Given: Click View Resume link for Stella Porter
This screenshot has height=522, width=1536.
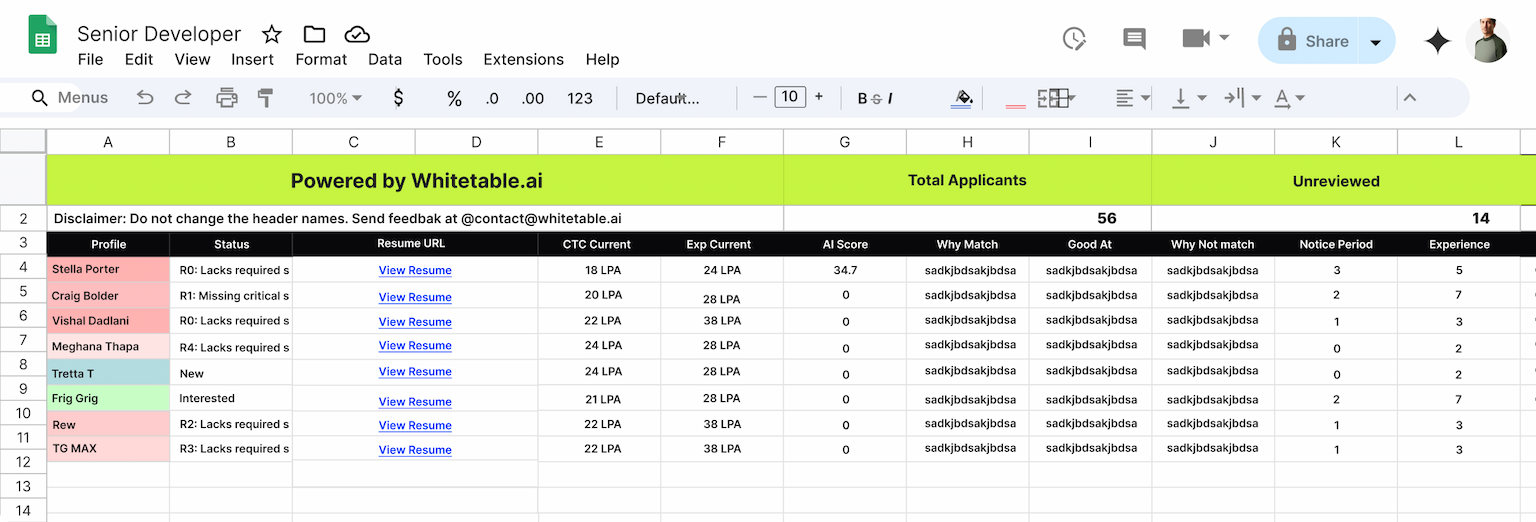Looking at the screenshot, I should (415, 270).
